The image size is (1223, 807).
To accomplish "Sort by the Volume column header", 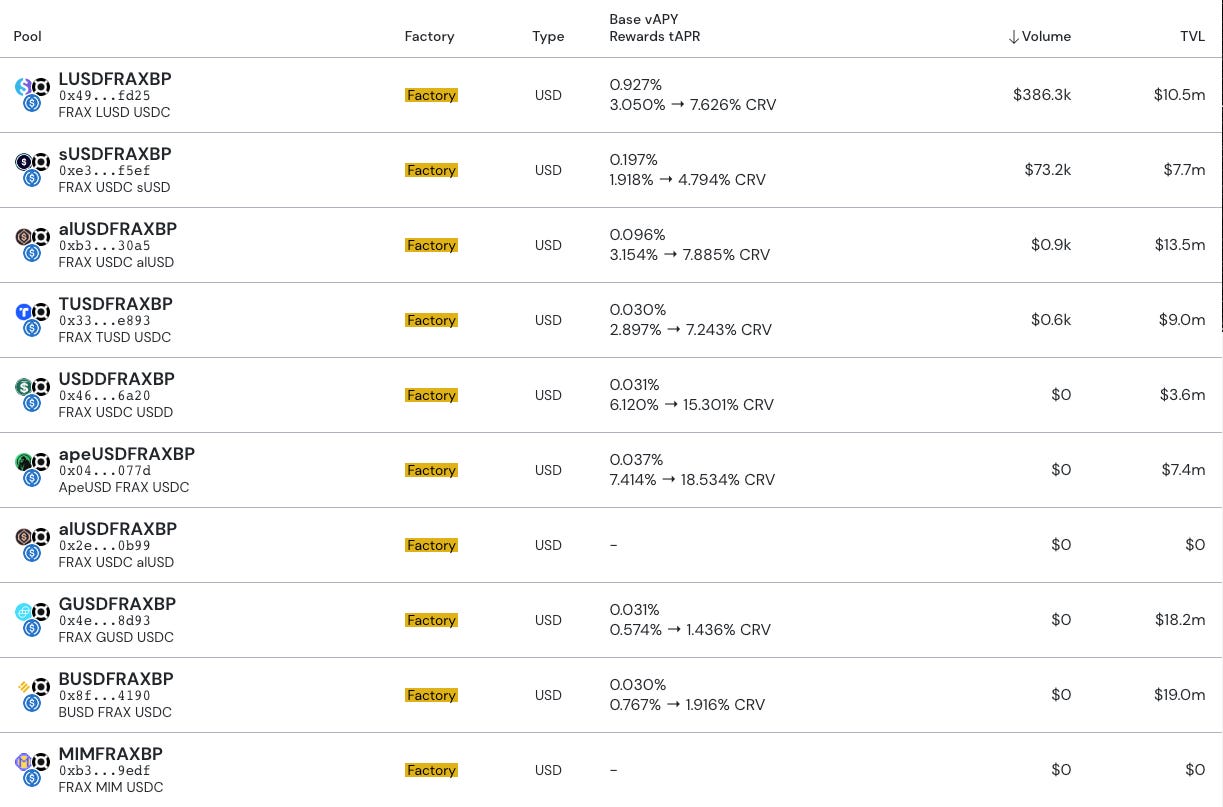I will point(1039,36).
